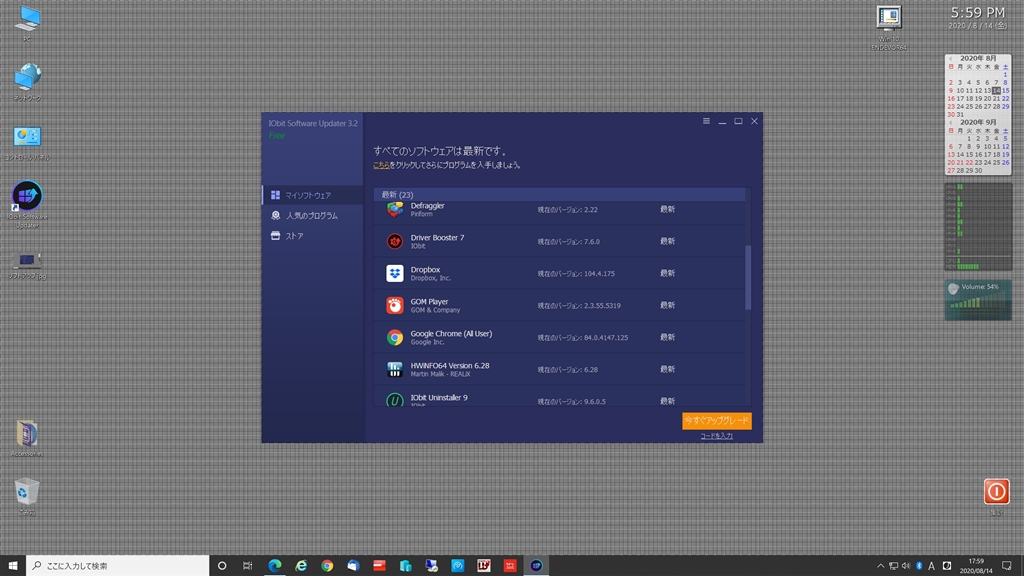Select the Recycle Bin desktop icon
The width and height of the screenshot is (1024, 576).
point(27,496)
